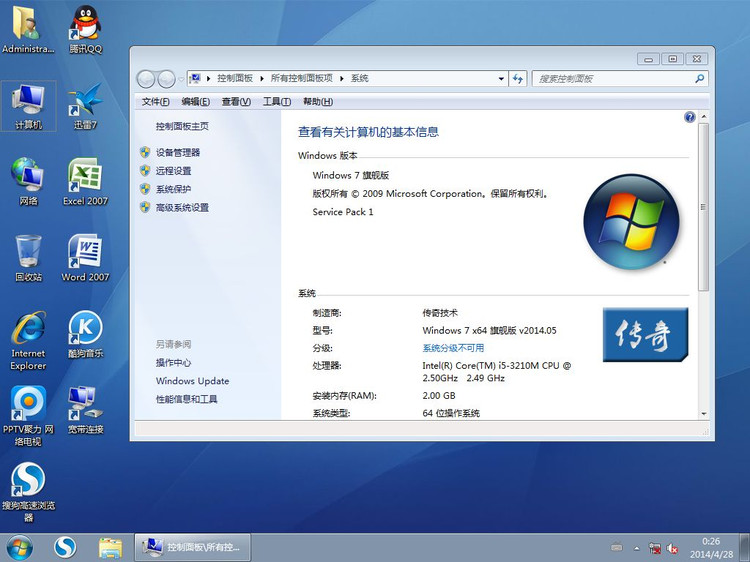This screenshot has height=562, width=750.
Task: Open the 查看(V) menu
Action: coord(236,101)
